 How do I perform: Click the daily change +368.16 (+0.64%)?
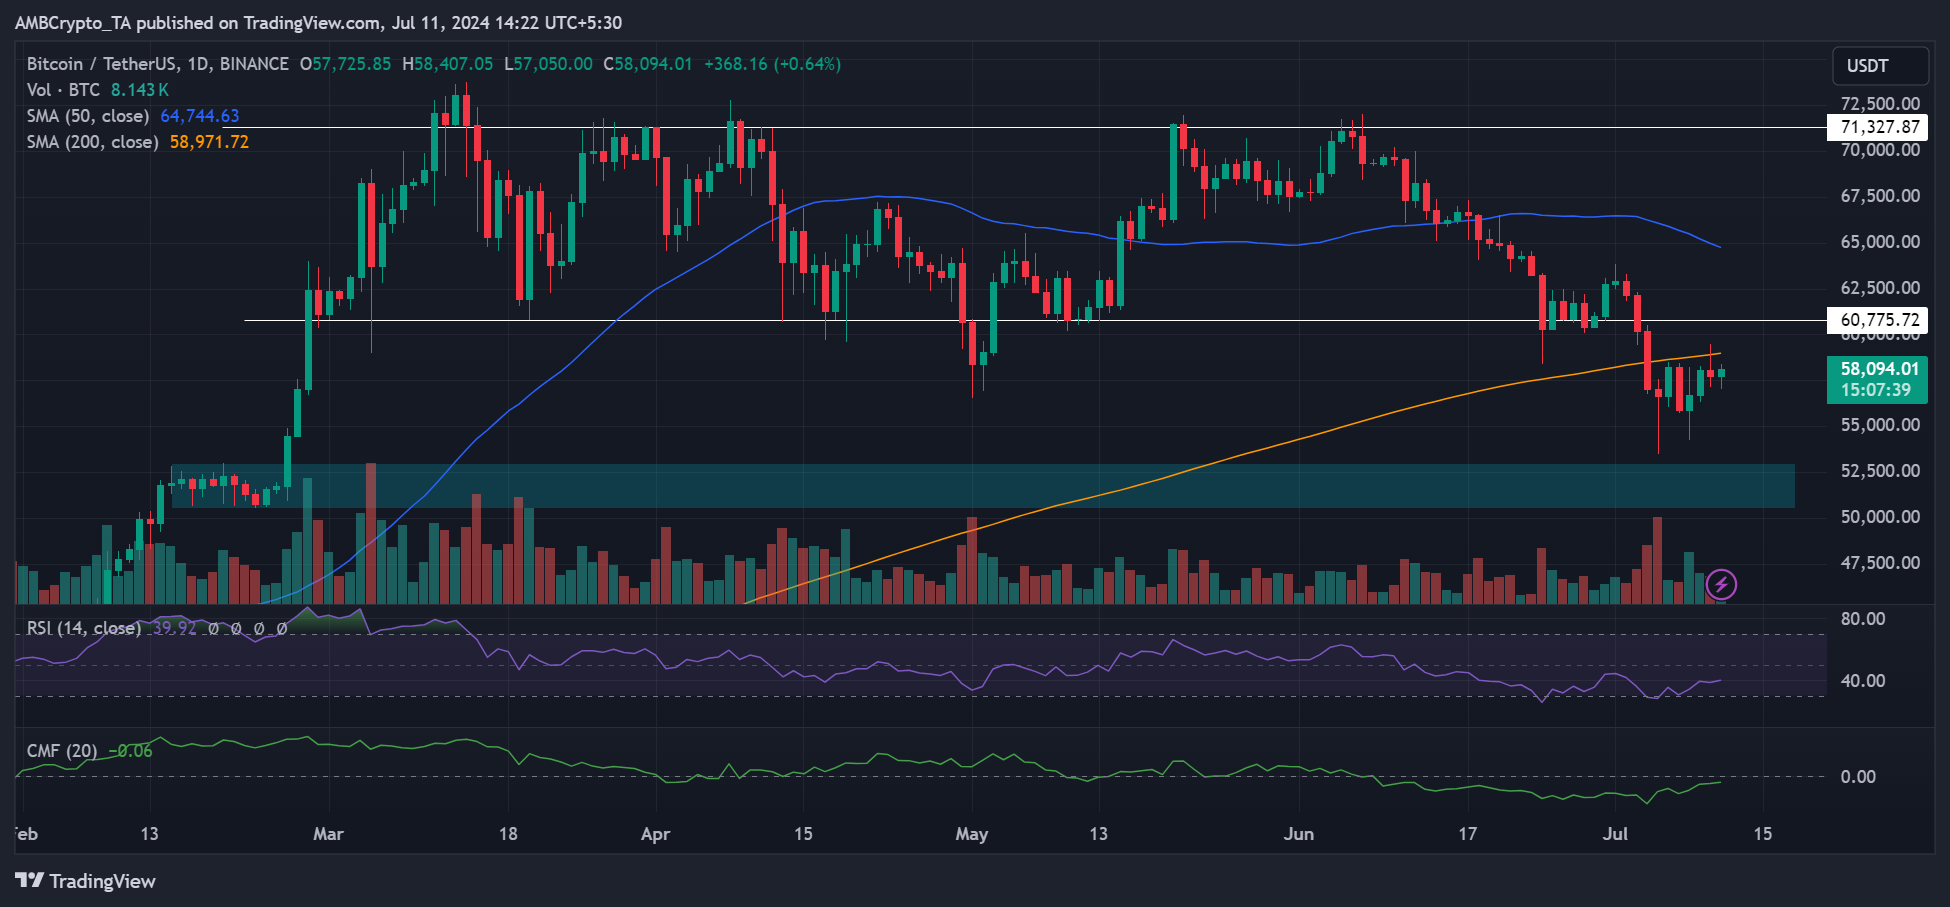coord(772,64)
